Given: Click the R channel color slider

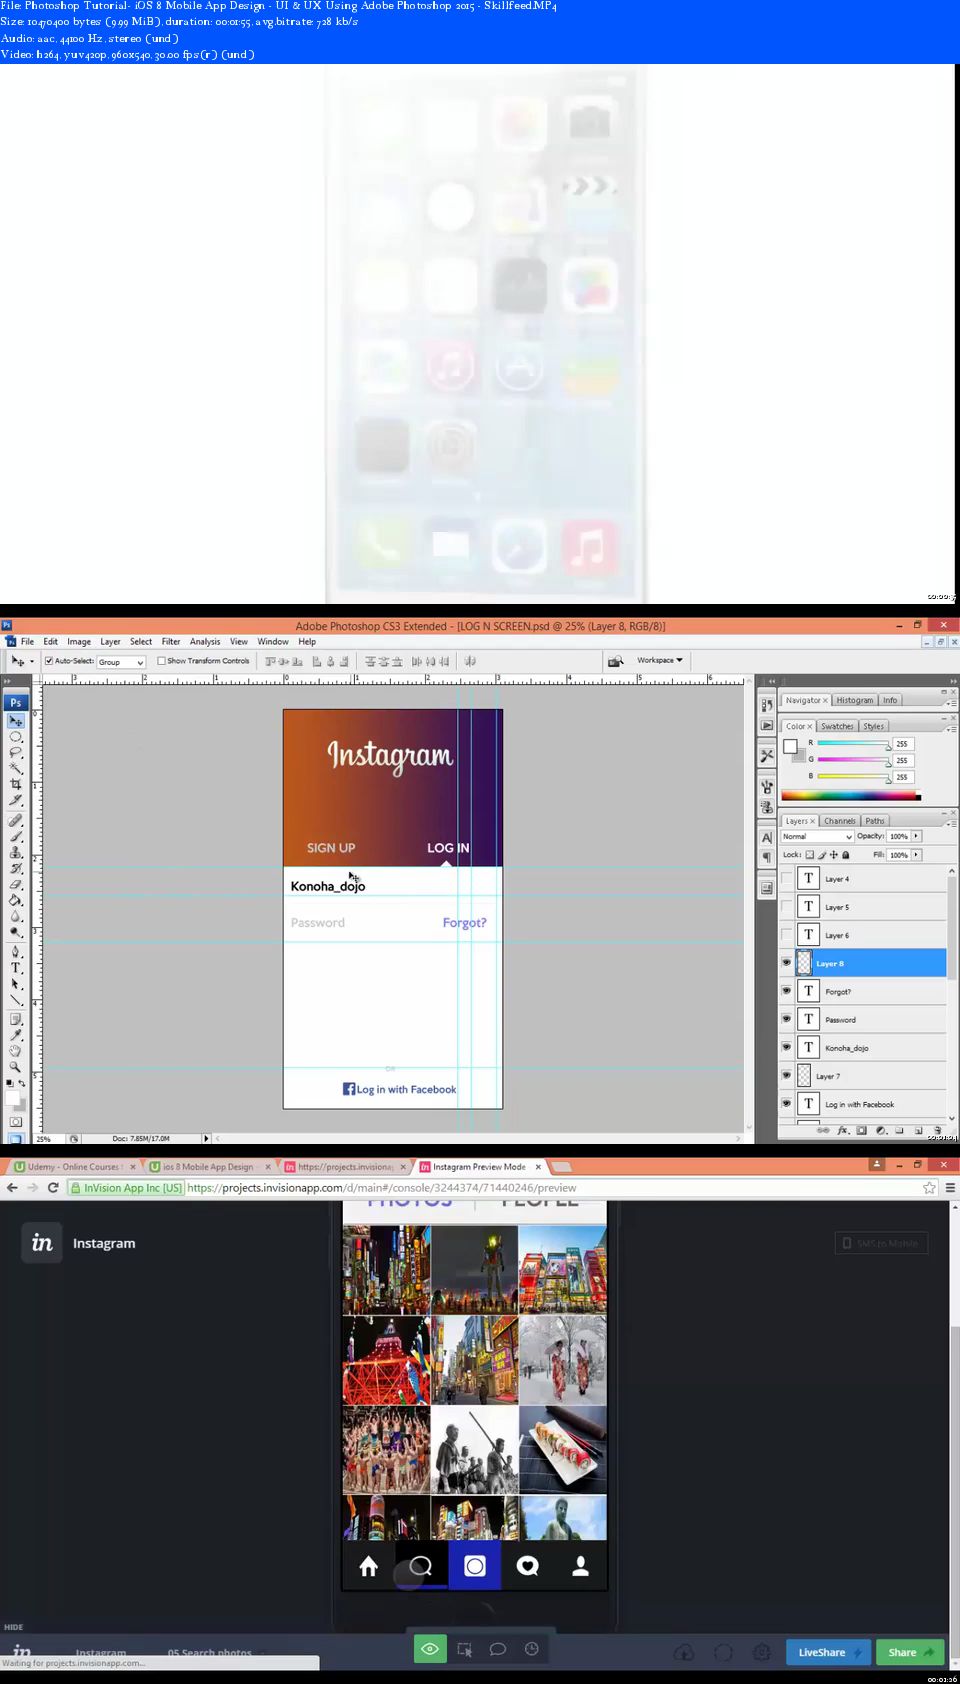Looking at the screenshot, I should pos(853,743).
